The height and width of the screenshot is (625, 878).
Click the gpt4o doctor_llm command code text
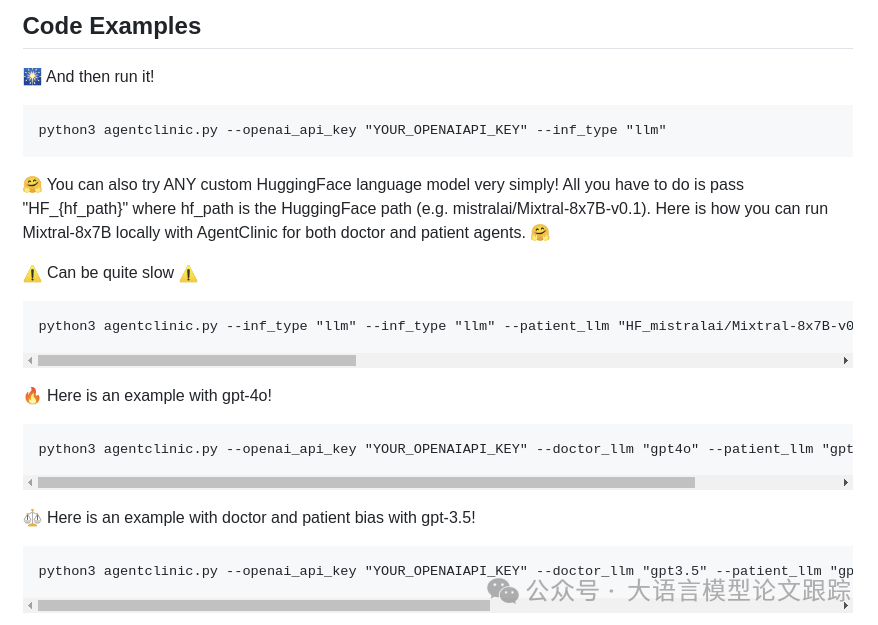[445, 450]
